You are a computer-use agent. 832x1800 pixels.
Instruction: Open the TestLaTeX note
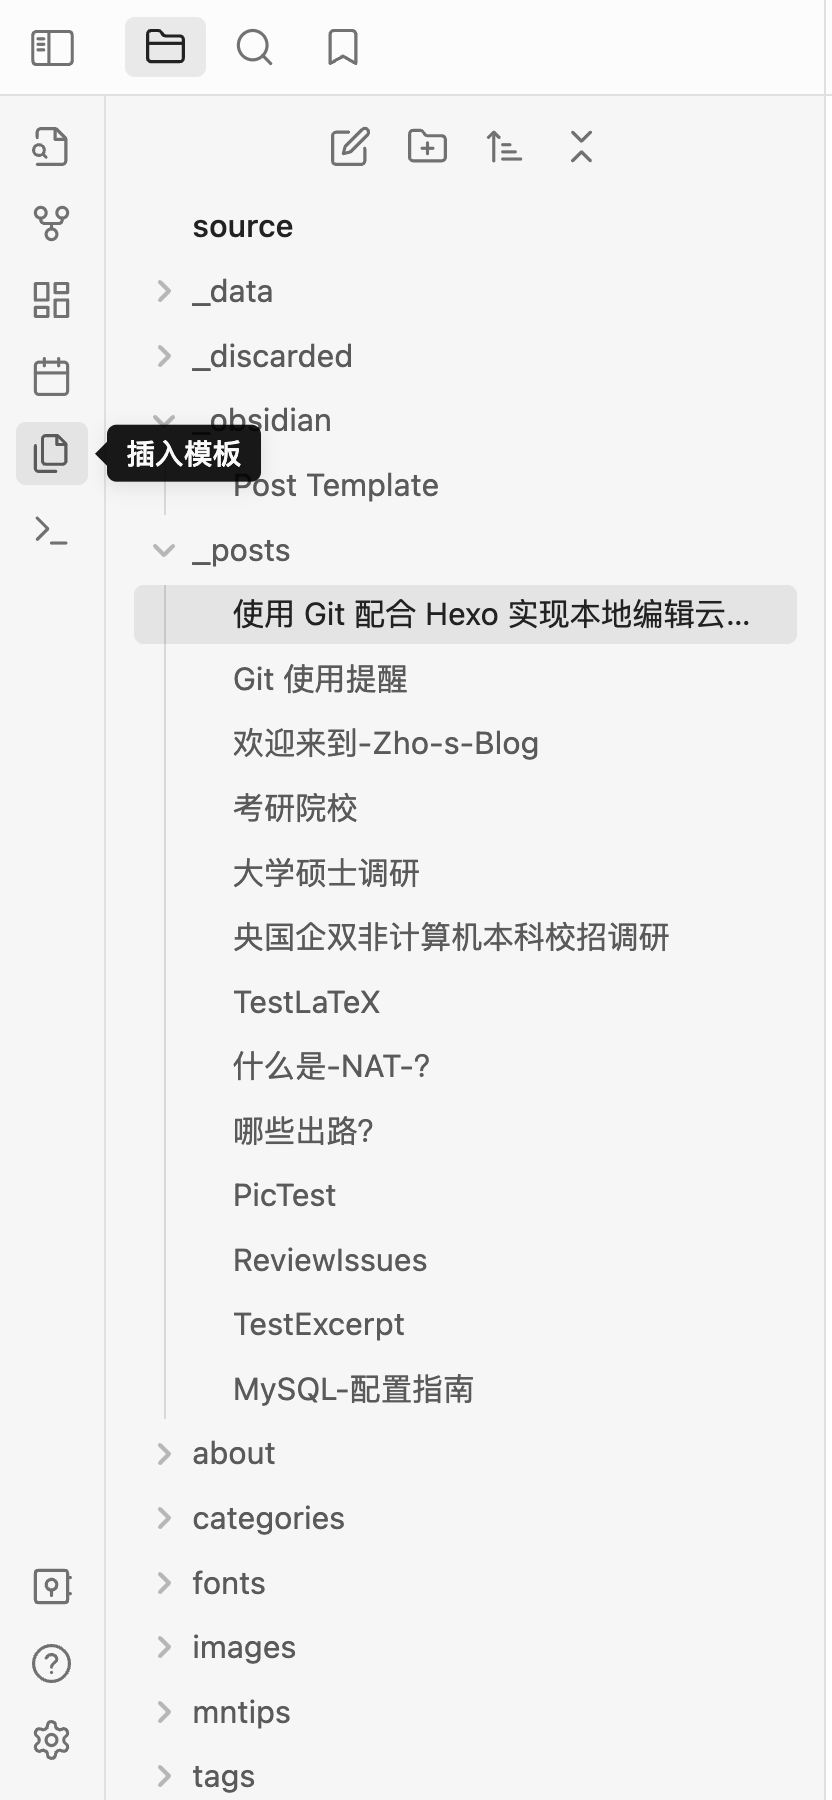[x=306, y=1002]
